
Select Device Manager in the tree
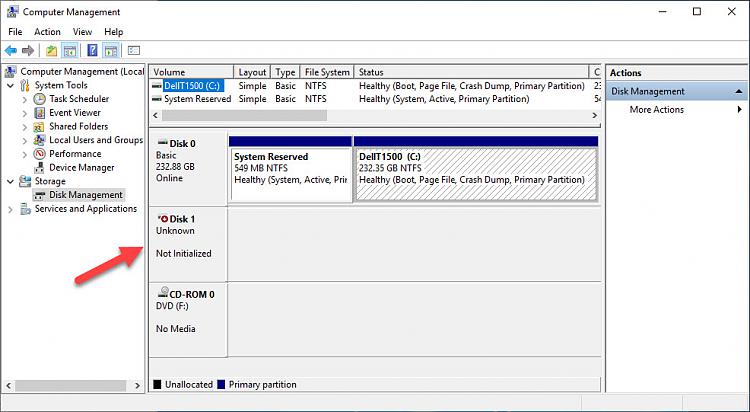[x=82, y=168]
